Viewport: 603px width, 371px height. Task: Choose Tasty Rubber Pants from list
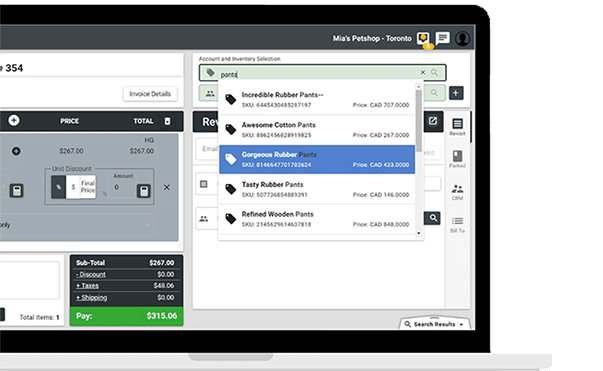(317, 189)
